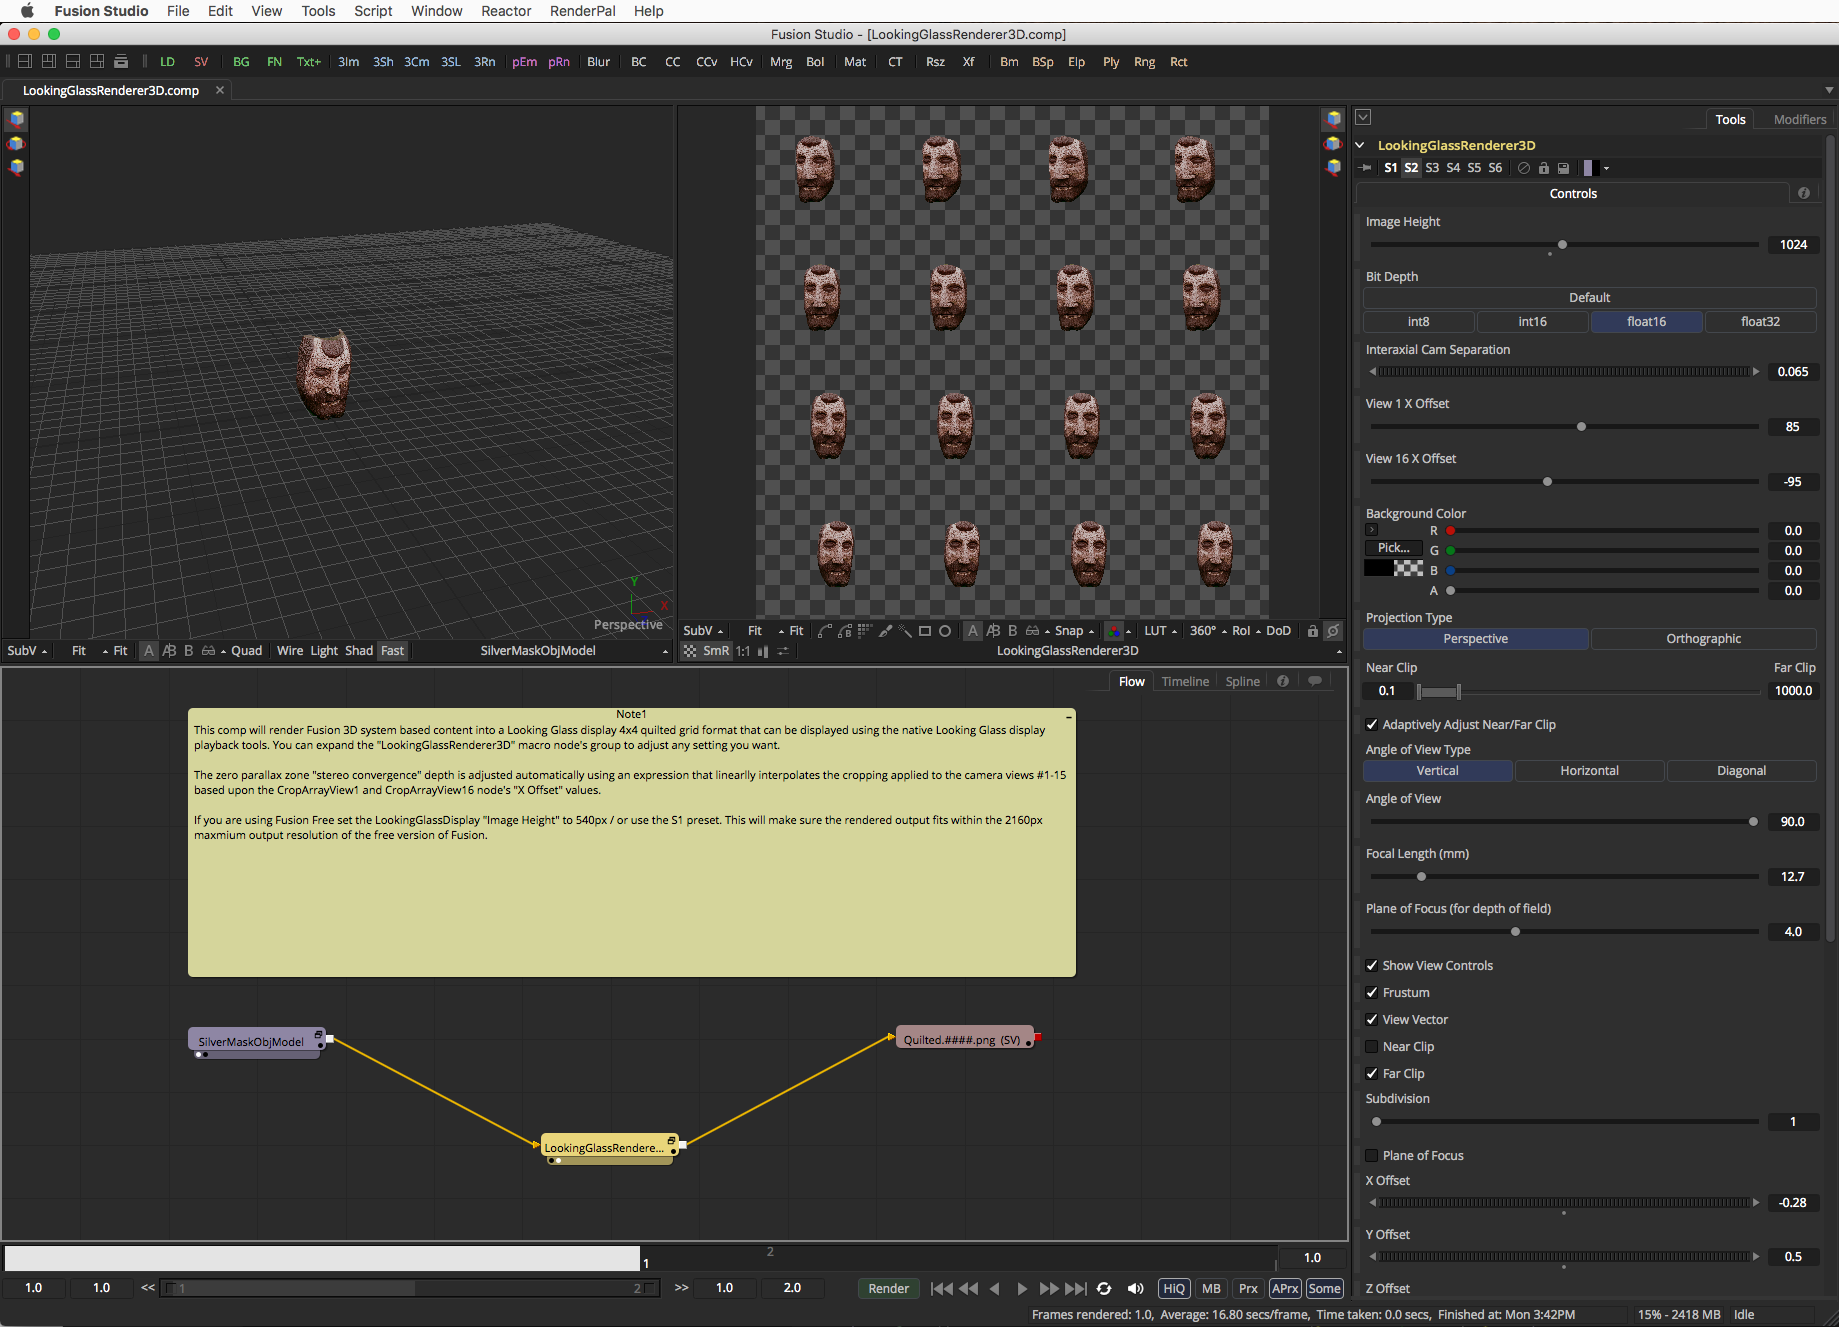This screenshot has height=1327, width=1839.
Task: Click the pin icon next to S1
Action: [x=1366, y=168]
